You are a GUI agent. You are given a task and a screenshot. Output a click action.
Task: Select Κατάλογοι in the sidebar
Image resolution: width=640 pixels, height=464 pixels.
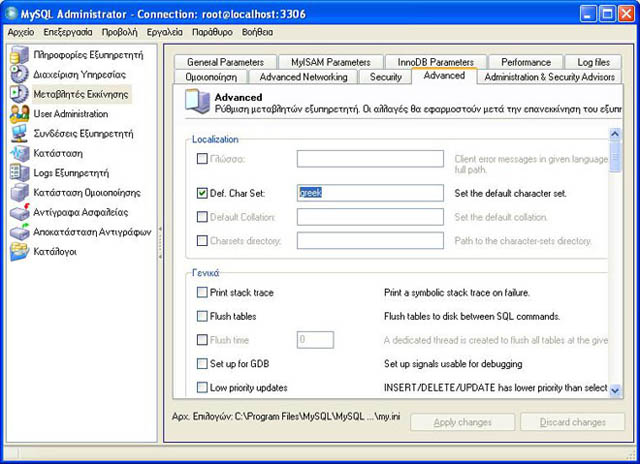point(55,251)
